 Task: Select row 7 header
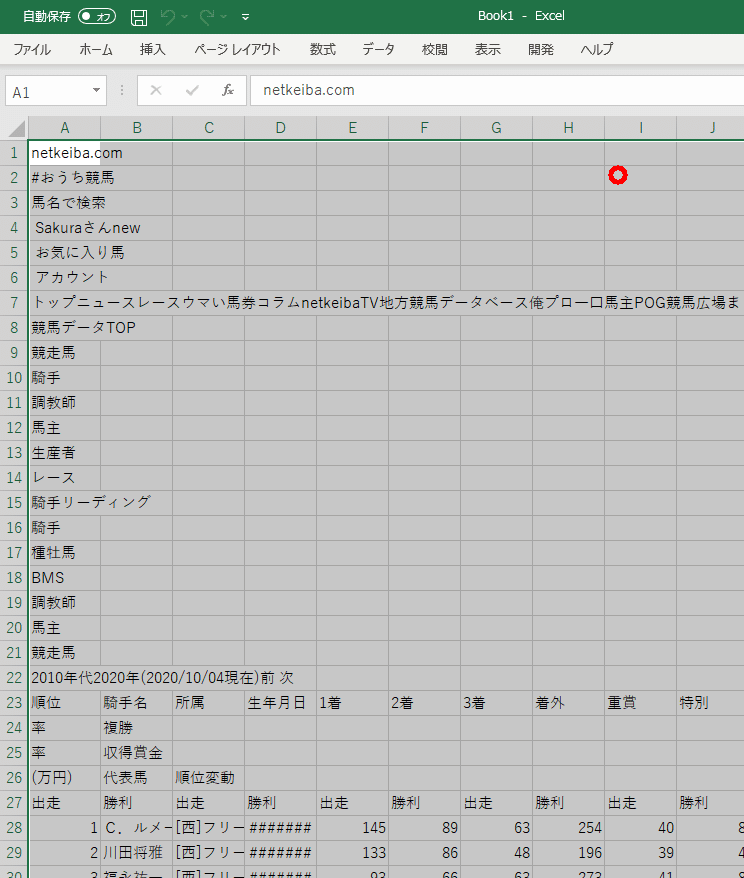click(x=14, y=303)
